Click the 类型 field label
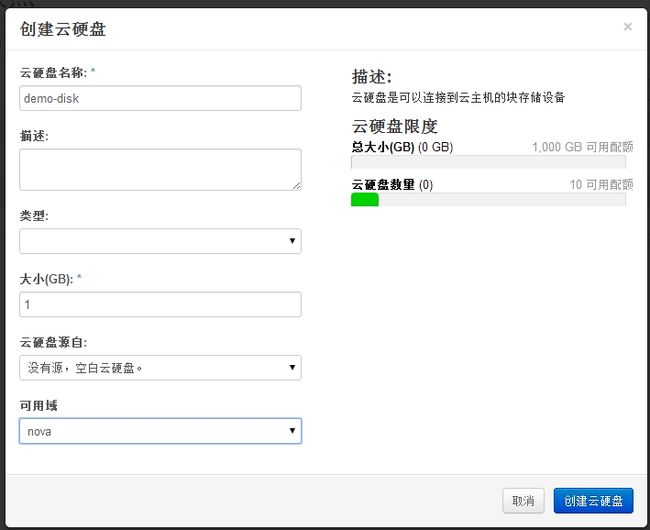 34,215
